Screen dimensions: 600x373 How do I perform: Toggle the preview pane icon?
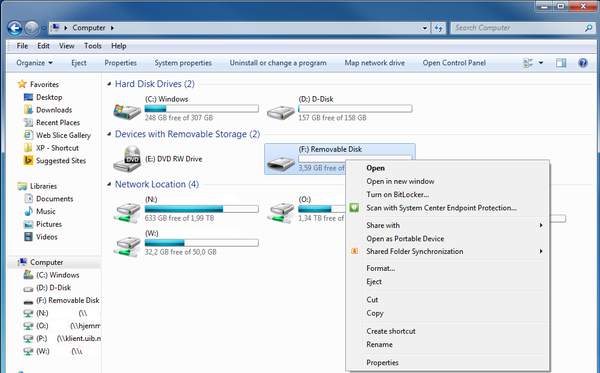(561, 63)
